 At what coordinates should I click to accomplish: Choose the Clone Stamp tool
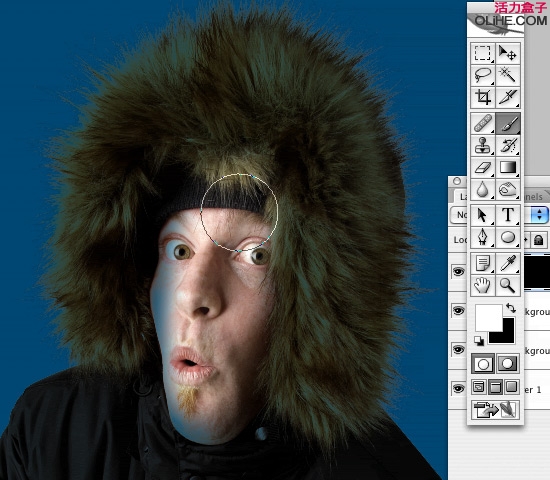pos(483,145)
